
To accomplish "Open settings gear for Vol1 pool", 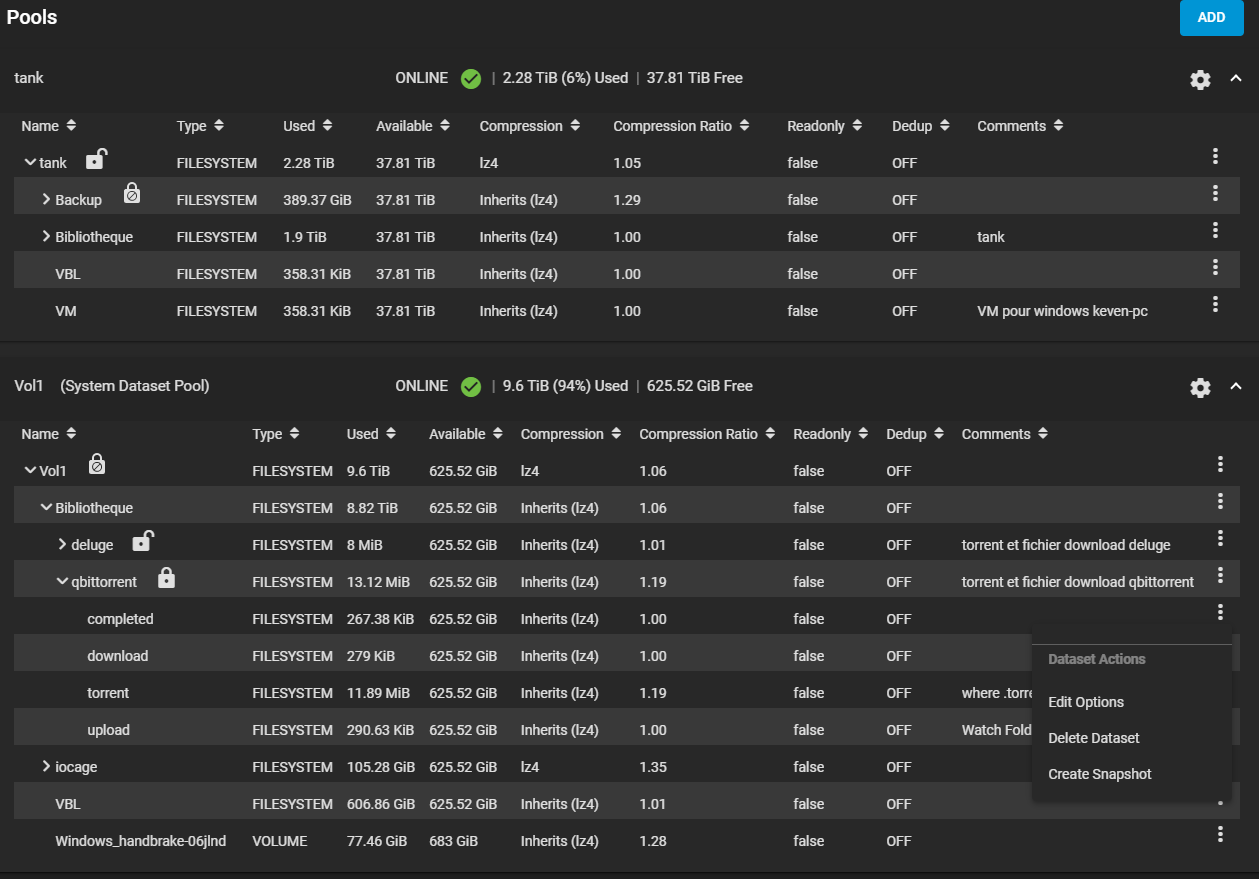I will pyautogui.click(x=1200, y=388).
